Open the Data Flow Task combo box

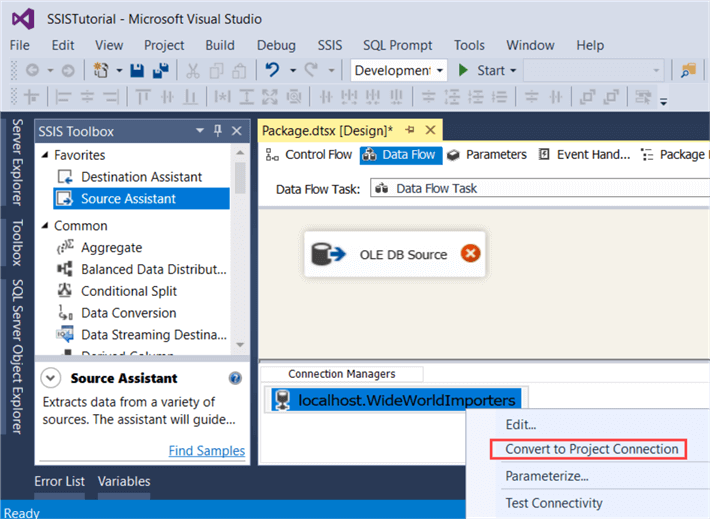click(540, 188)
